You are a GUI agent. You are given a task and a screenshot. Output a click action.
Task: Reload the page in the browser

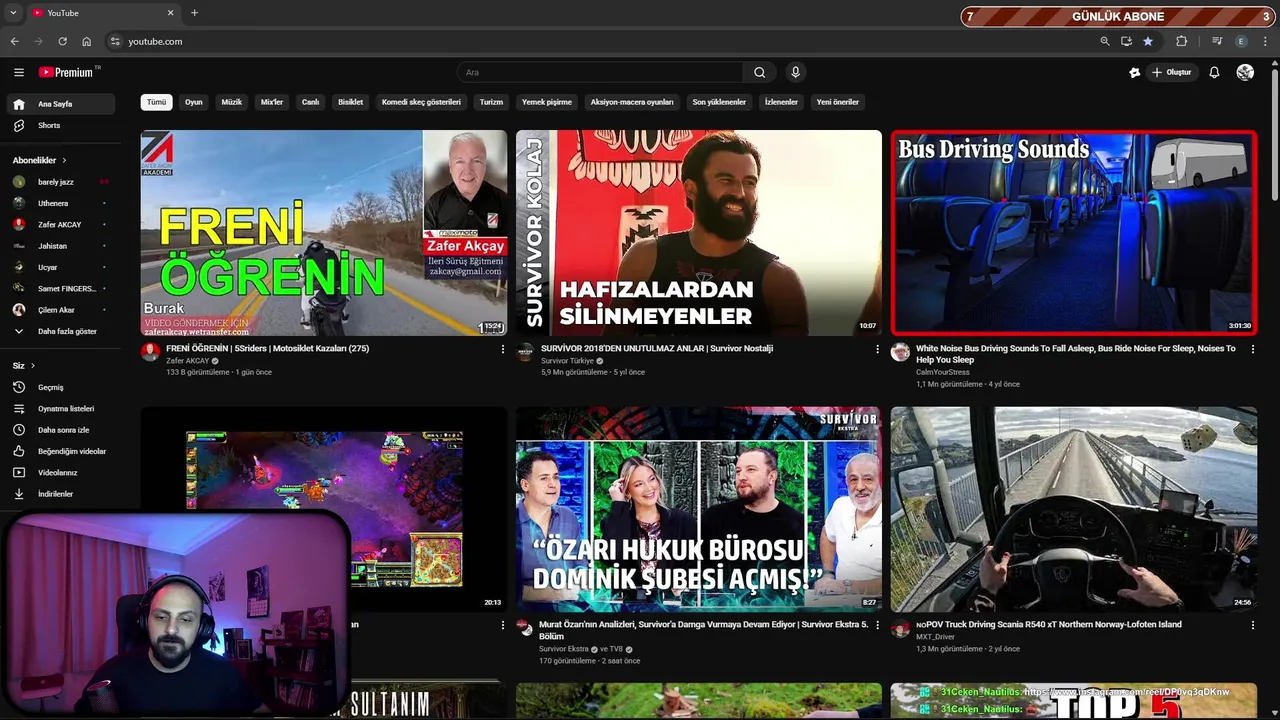62,41
